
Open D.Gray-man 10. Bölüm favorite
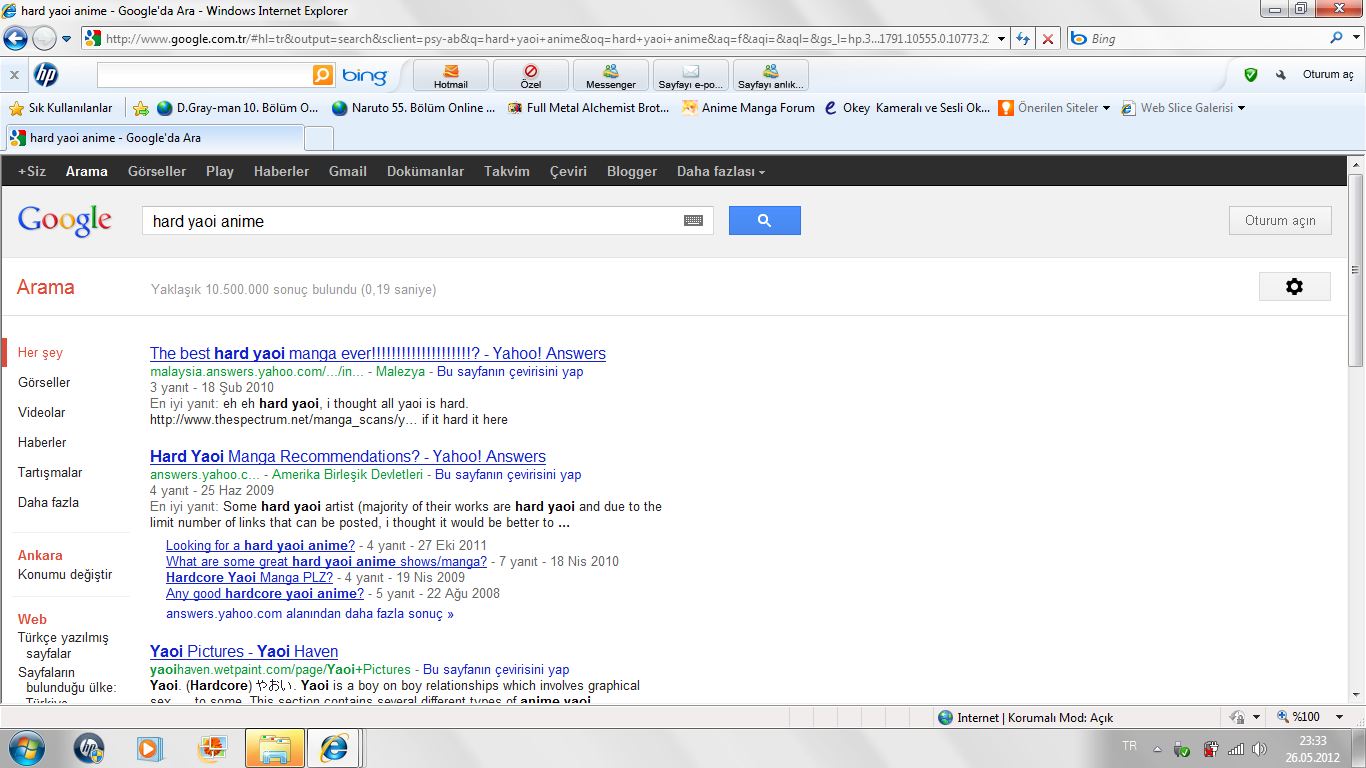(238, 108)
